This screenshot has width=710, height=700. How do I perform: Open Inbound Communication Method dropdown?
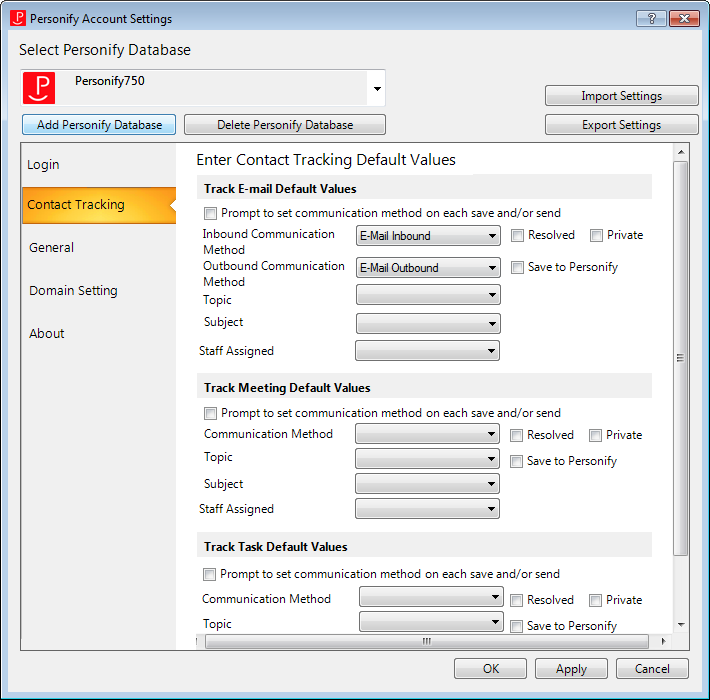[x=428, y=235]
